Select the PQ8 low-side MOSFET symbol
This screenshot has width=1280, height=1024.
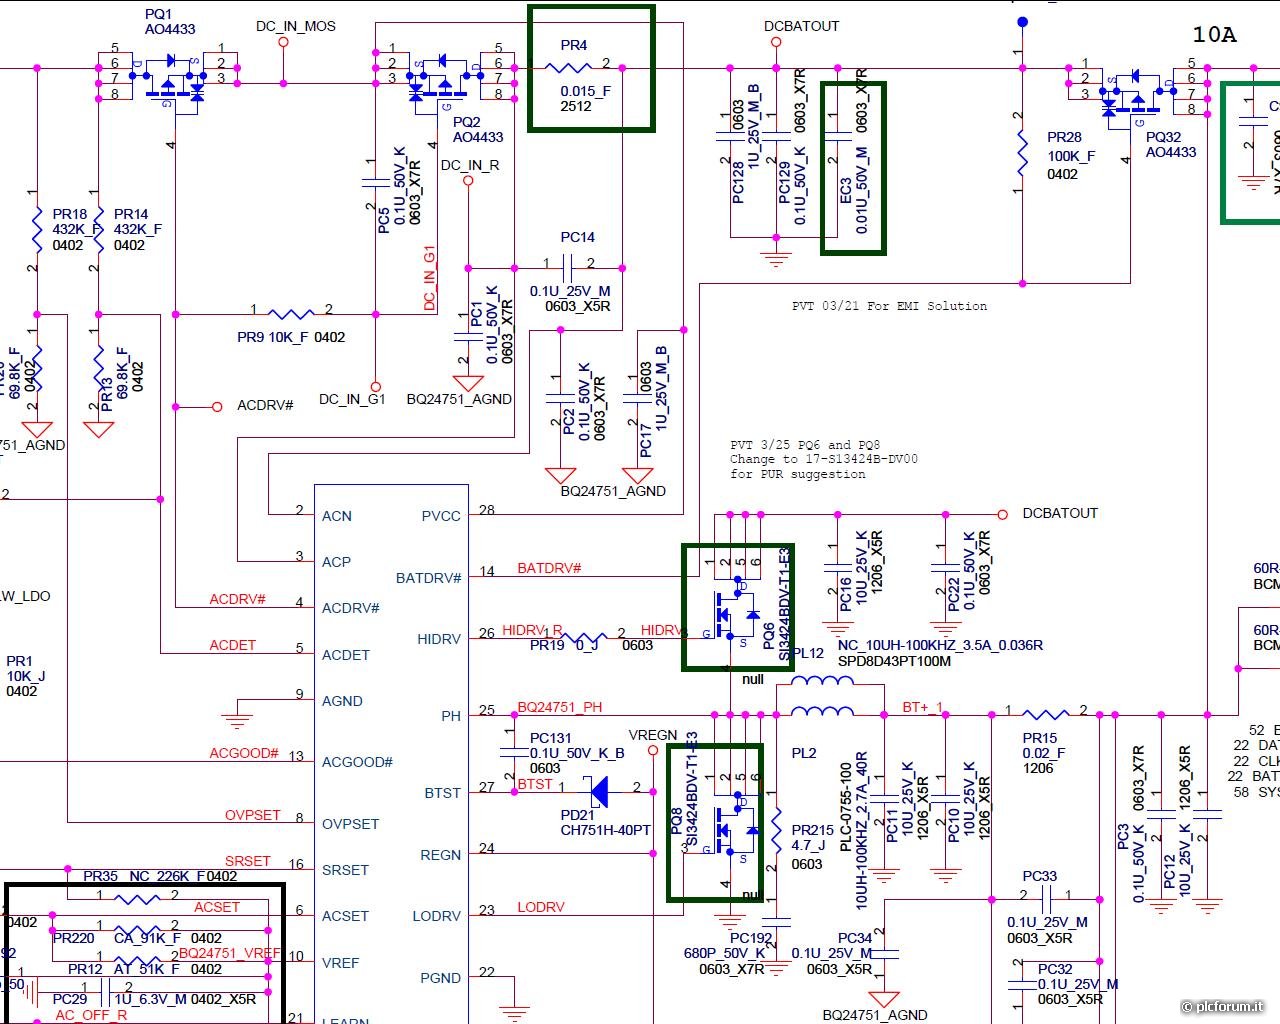[x=737, y=825]
